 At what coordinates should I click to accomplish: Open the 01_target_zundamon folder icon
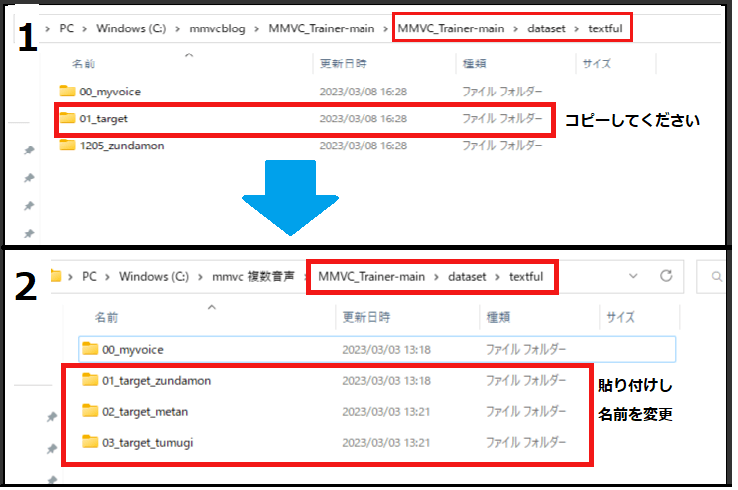[x=90, y=380]
